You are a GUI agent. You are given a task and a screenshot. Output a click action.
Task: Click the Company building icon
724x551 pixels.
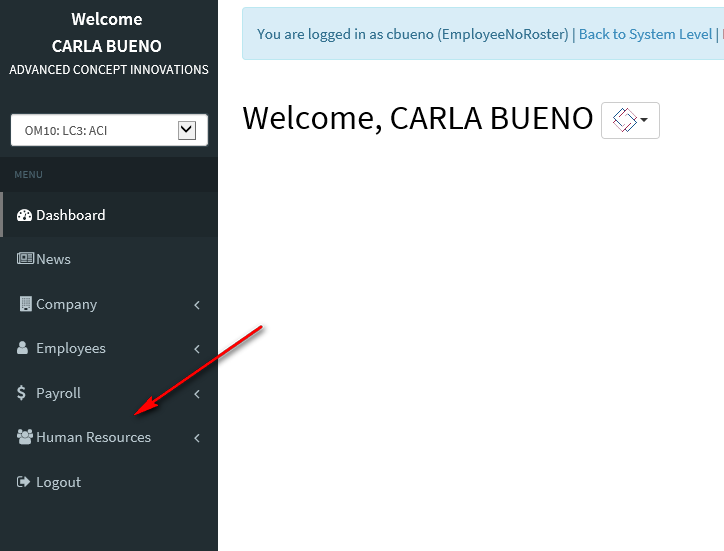point(25,304)
